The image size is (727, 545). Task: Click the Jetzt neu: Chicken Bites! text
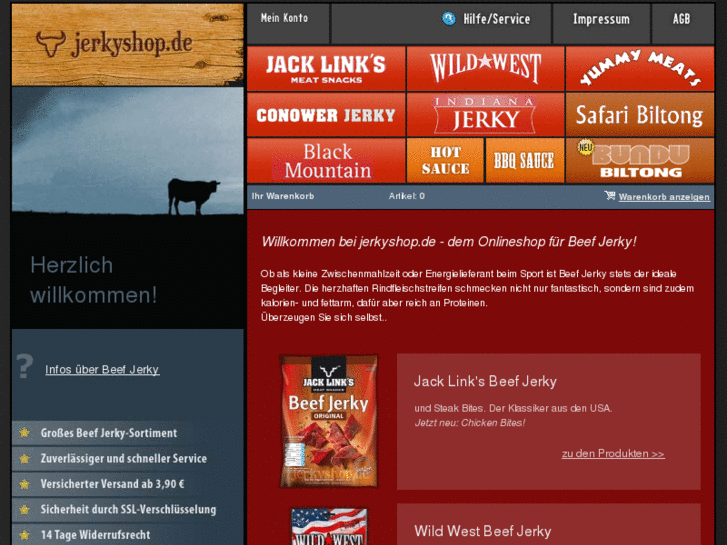click(470, 423)
